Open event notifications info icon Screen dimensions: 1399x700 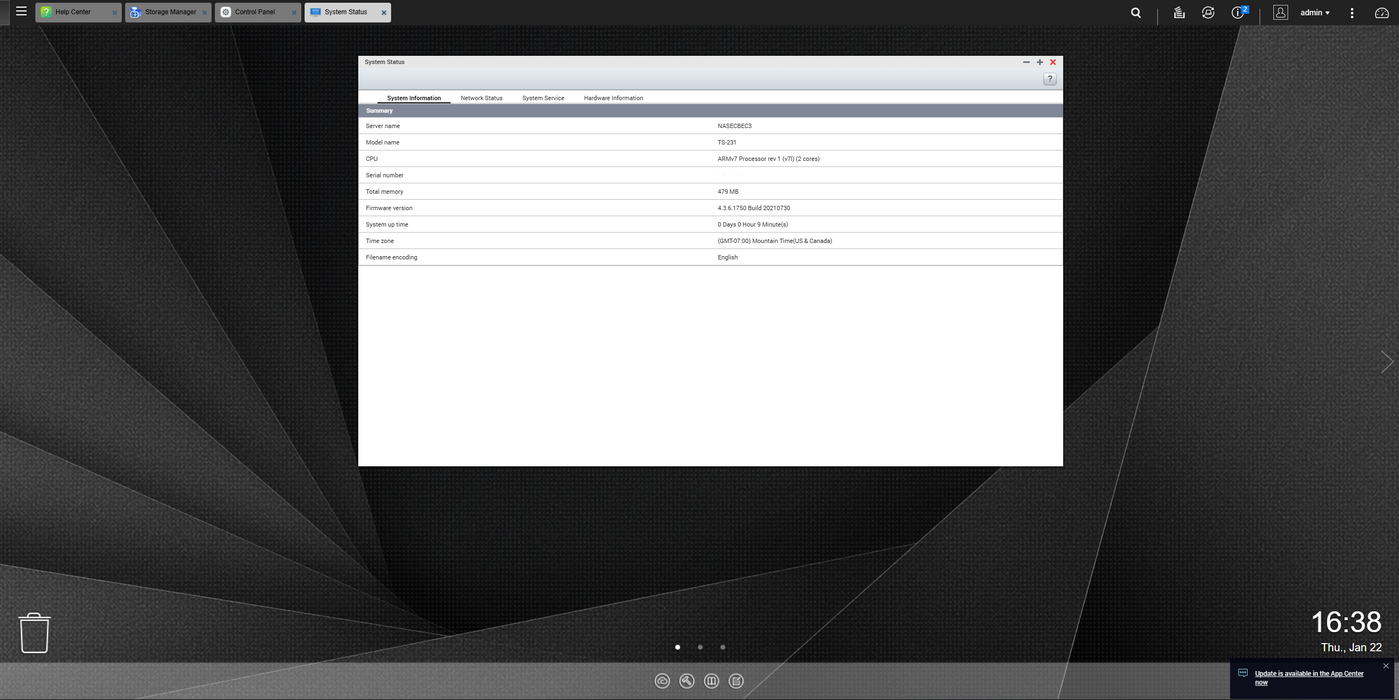point(1239,13)
